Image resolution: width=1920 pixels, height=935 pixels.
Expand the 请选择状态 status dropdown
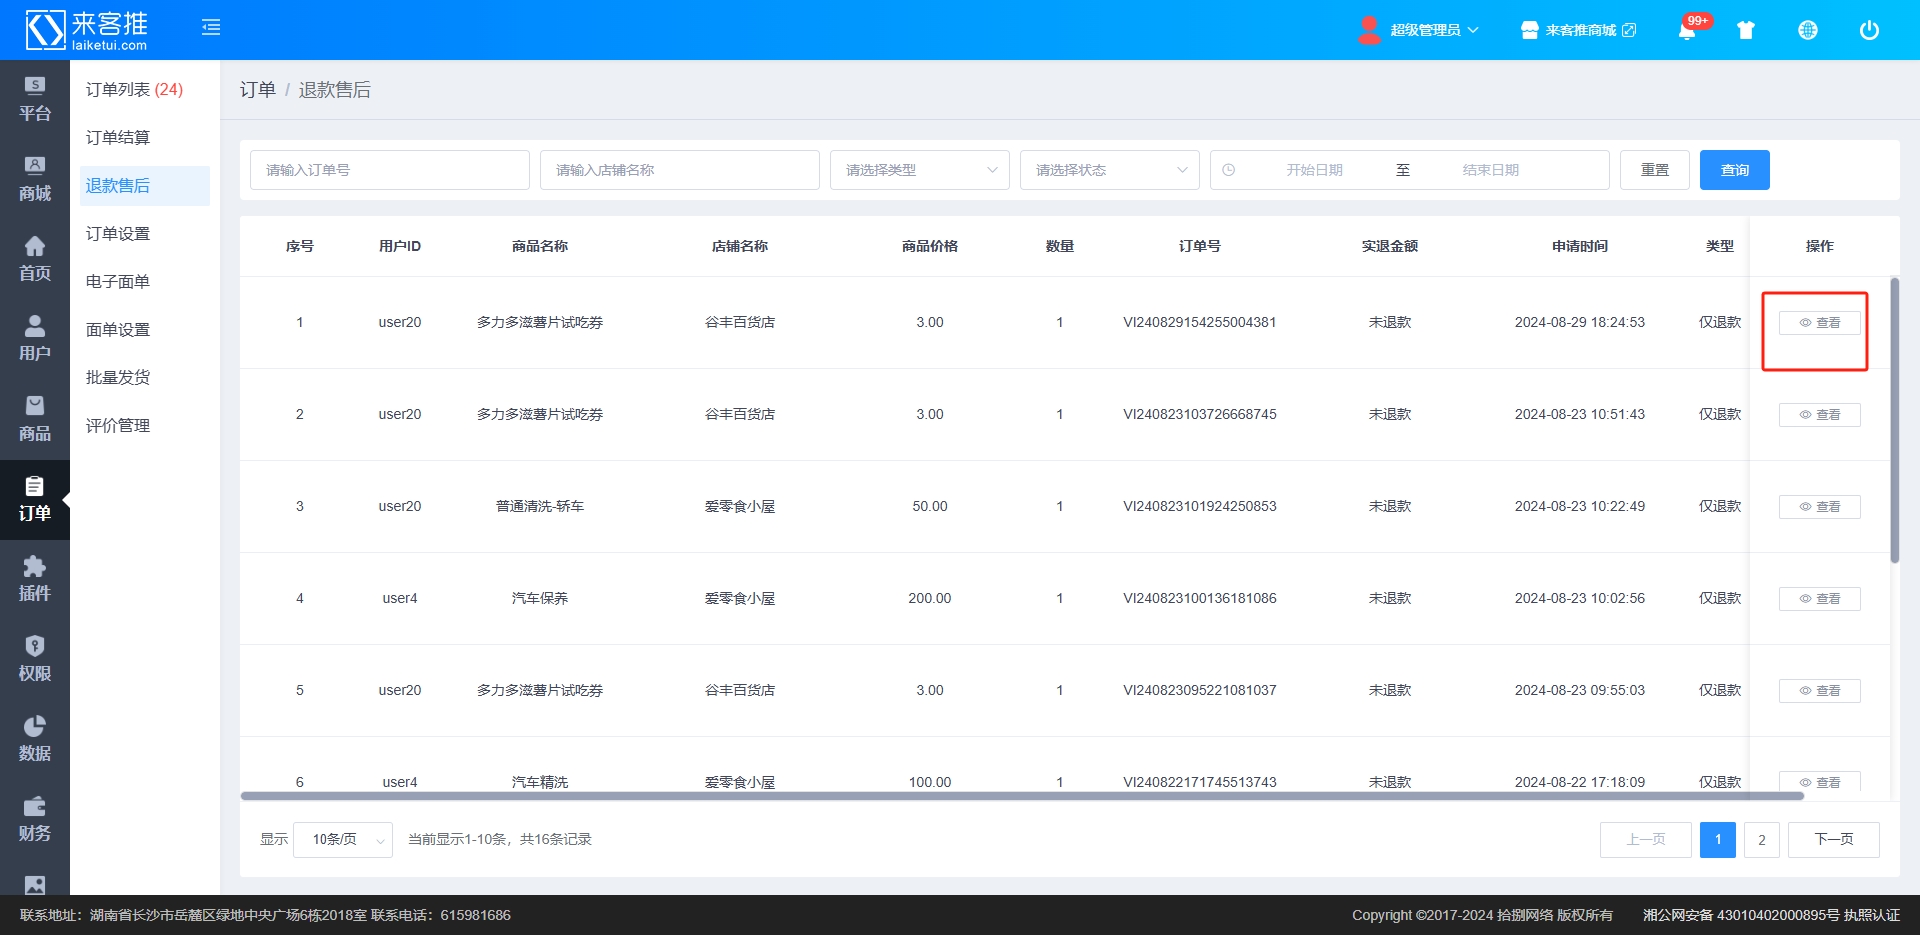coord(1109,170)
